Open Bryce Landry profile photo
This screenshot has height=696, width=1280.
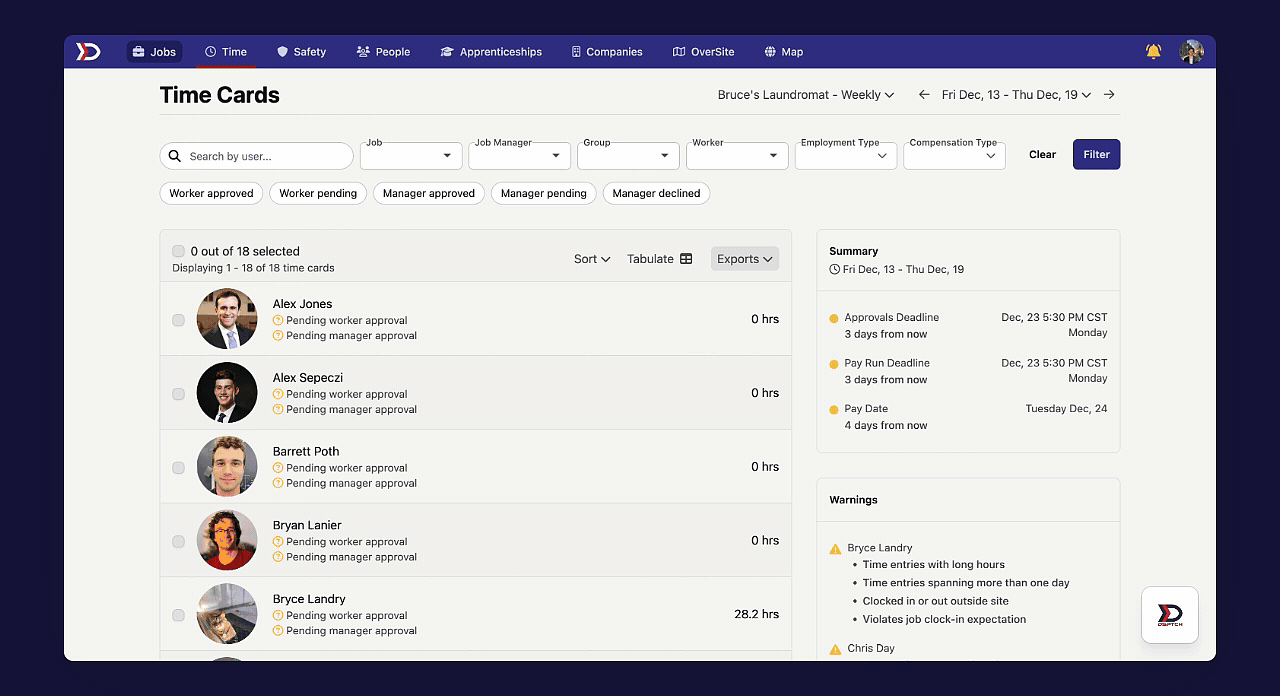pos(227,614)
